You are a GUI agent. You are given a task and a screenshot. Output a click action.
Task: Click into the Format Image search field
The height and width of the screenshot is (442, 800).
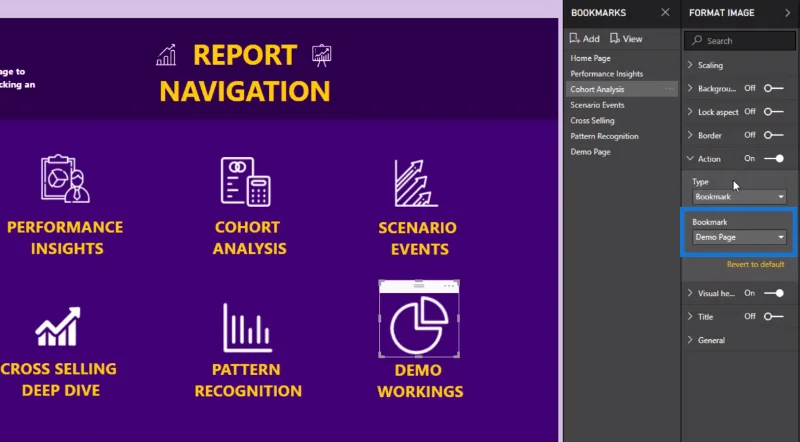(x=739, y=41)
